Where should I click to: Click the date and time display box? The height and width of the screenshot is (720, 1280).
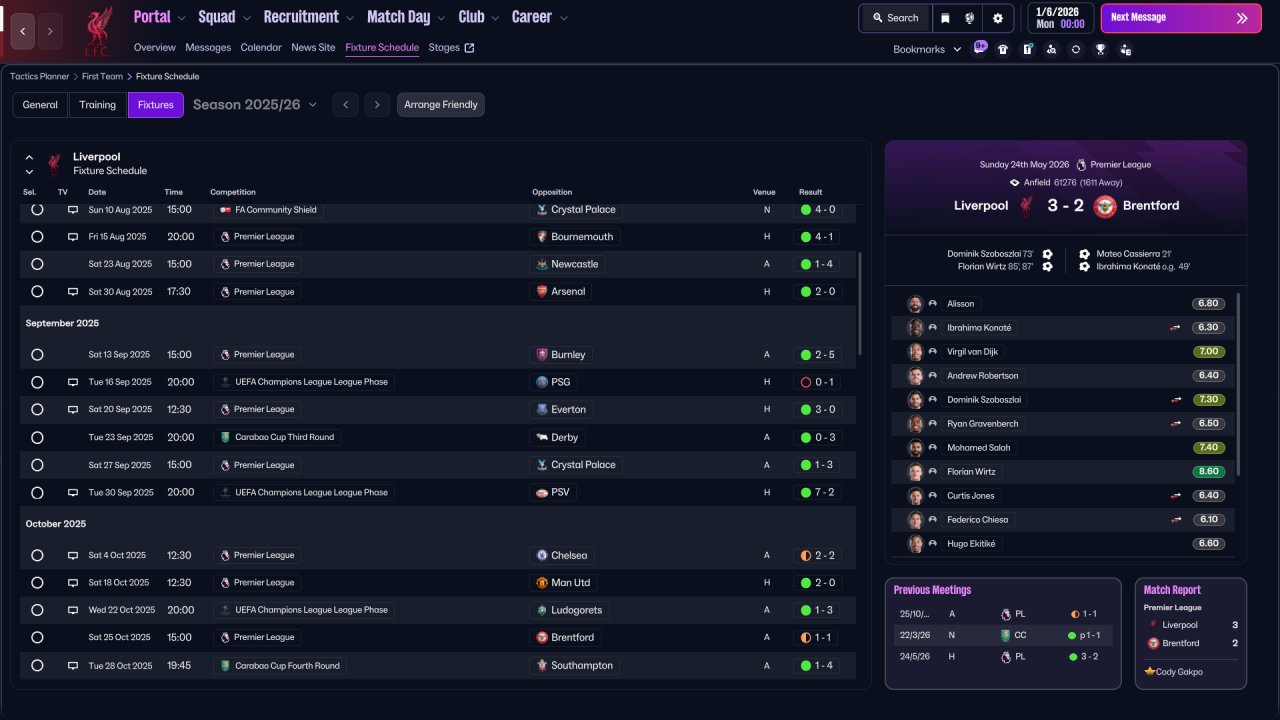coord(1060,18)
